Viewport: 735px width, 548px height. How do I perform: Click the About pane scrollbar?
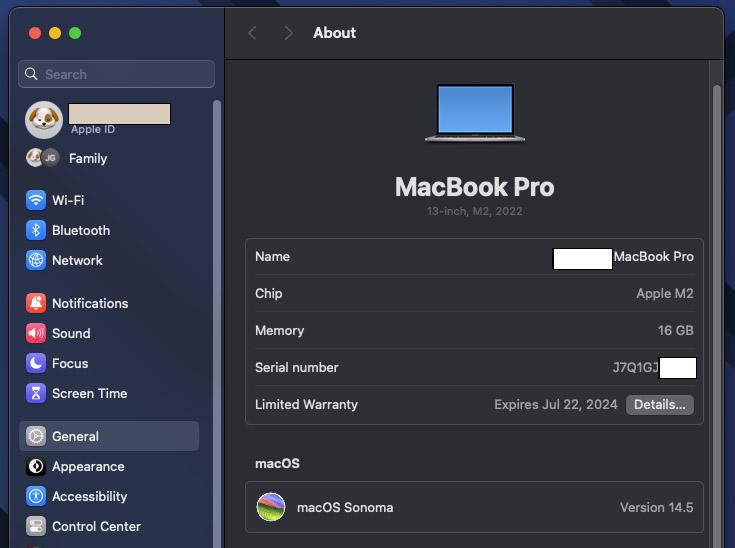pyautogui.click(x=716, y=316)
